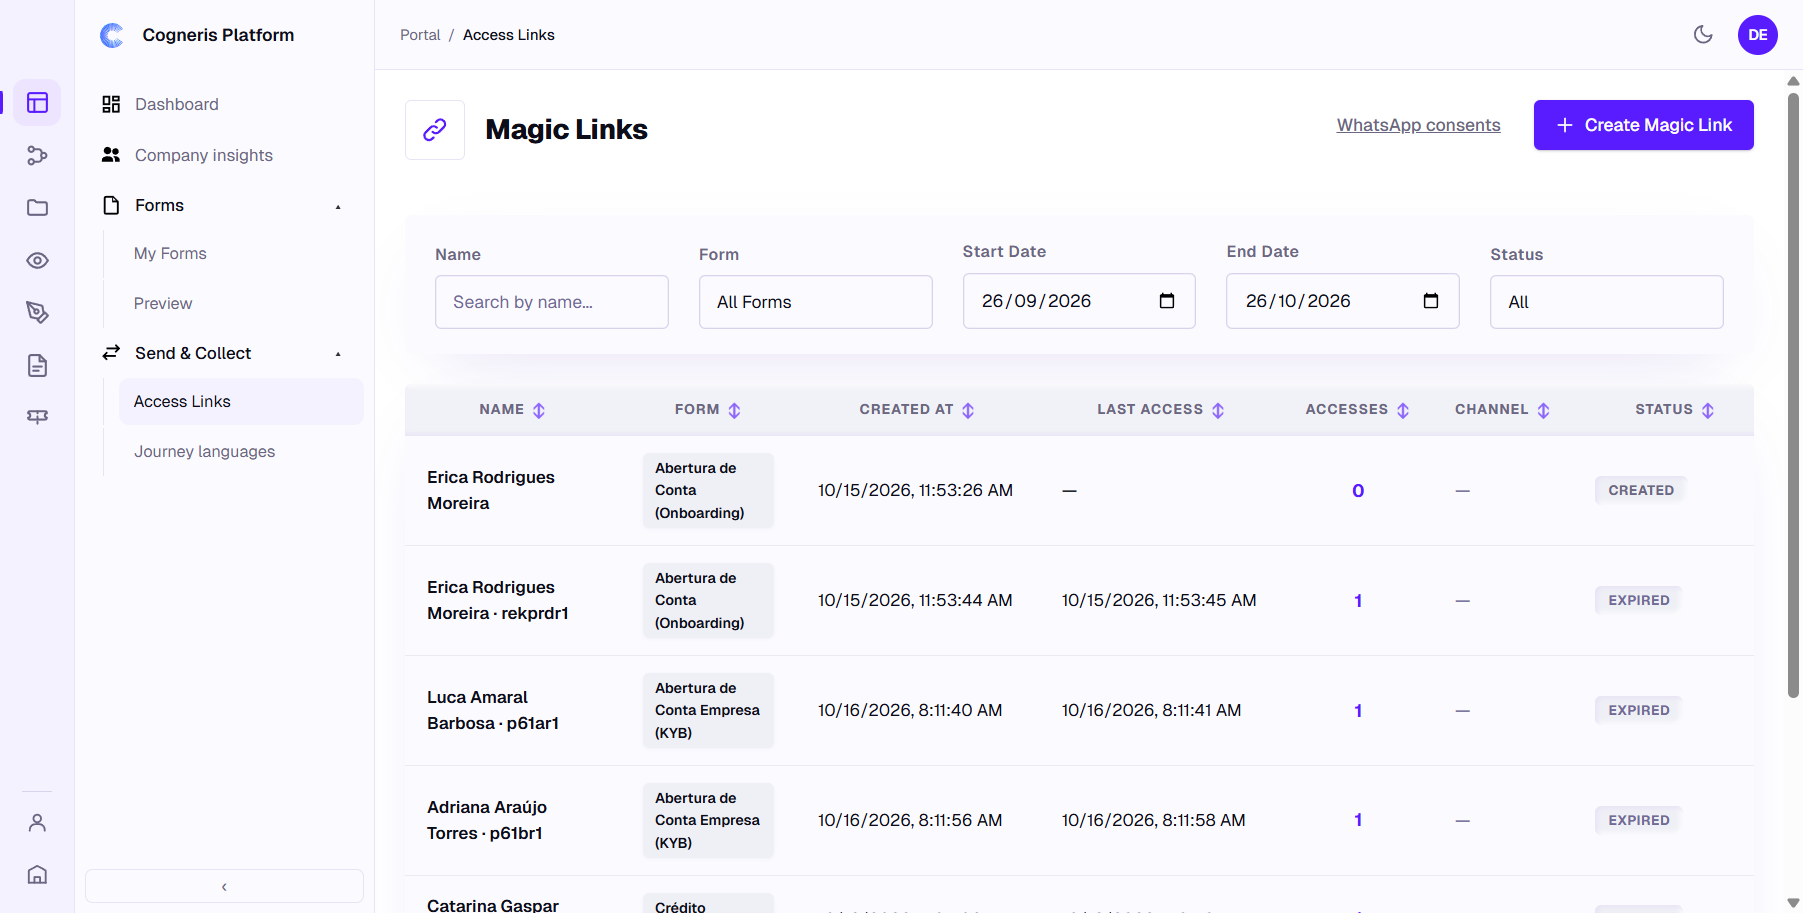The image size is (1803, 913).
Task: Open the portal layout icon in left rail
Action: (x=37, y=103)
